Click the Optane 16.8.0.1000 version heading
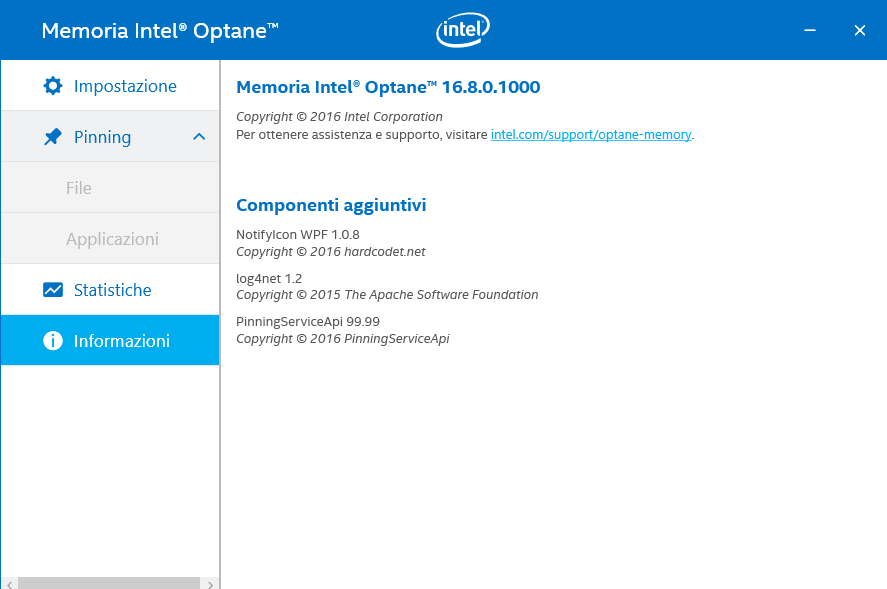887x589 pixels. tap(388, 87)
